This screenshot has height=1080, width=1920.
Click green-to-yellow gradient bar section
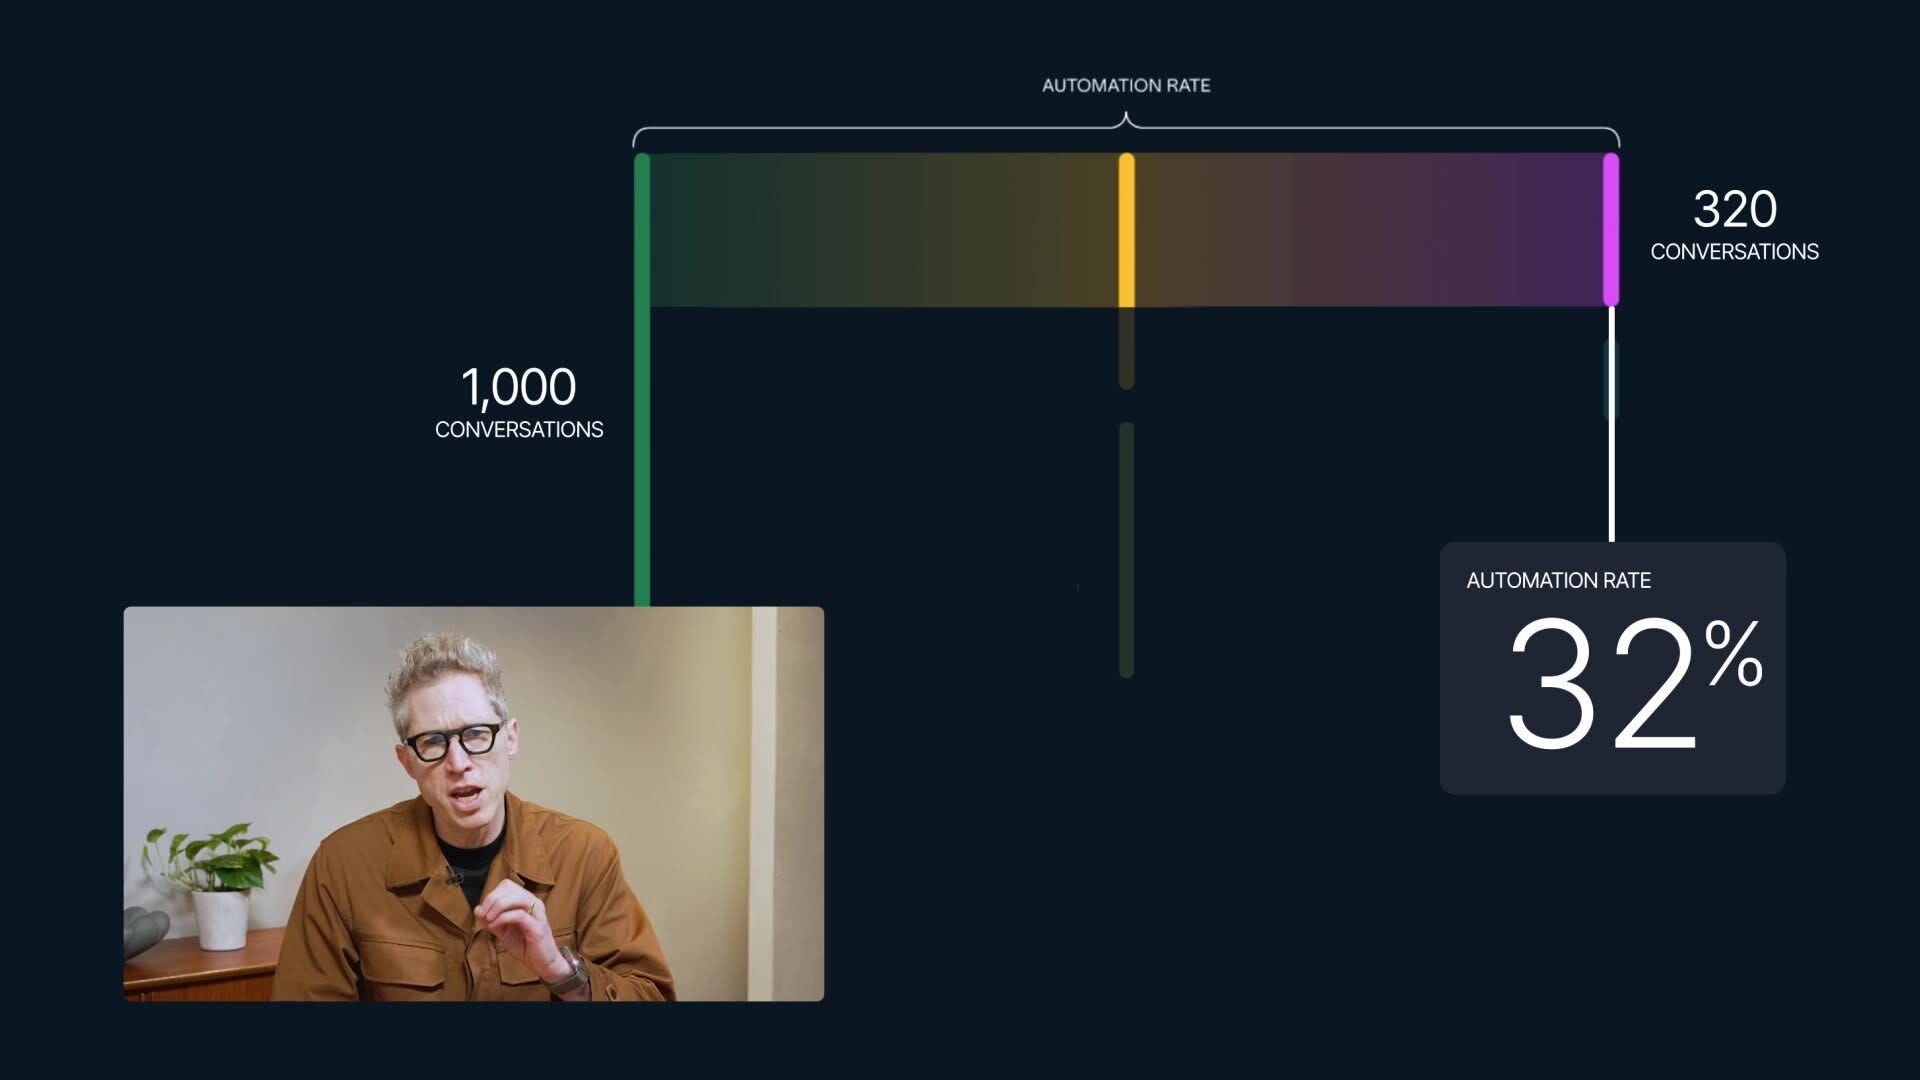coord(885,230)
